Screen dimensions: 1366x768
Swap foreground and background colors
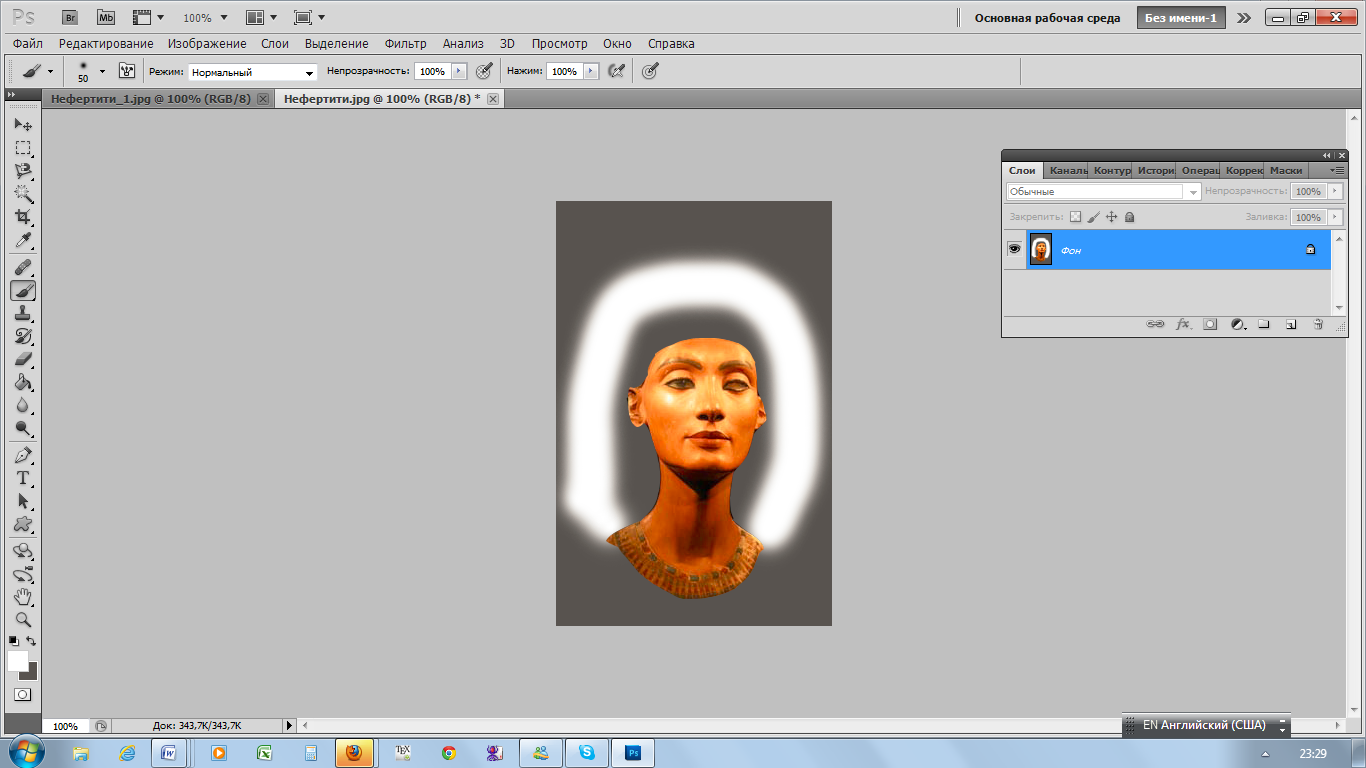[32, 641]
